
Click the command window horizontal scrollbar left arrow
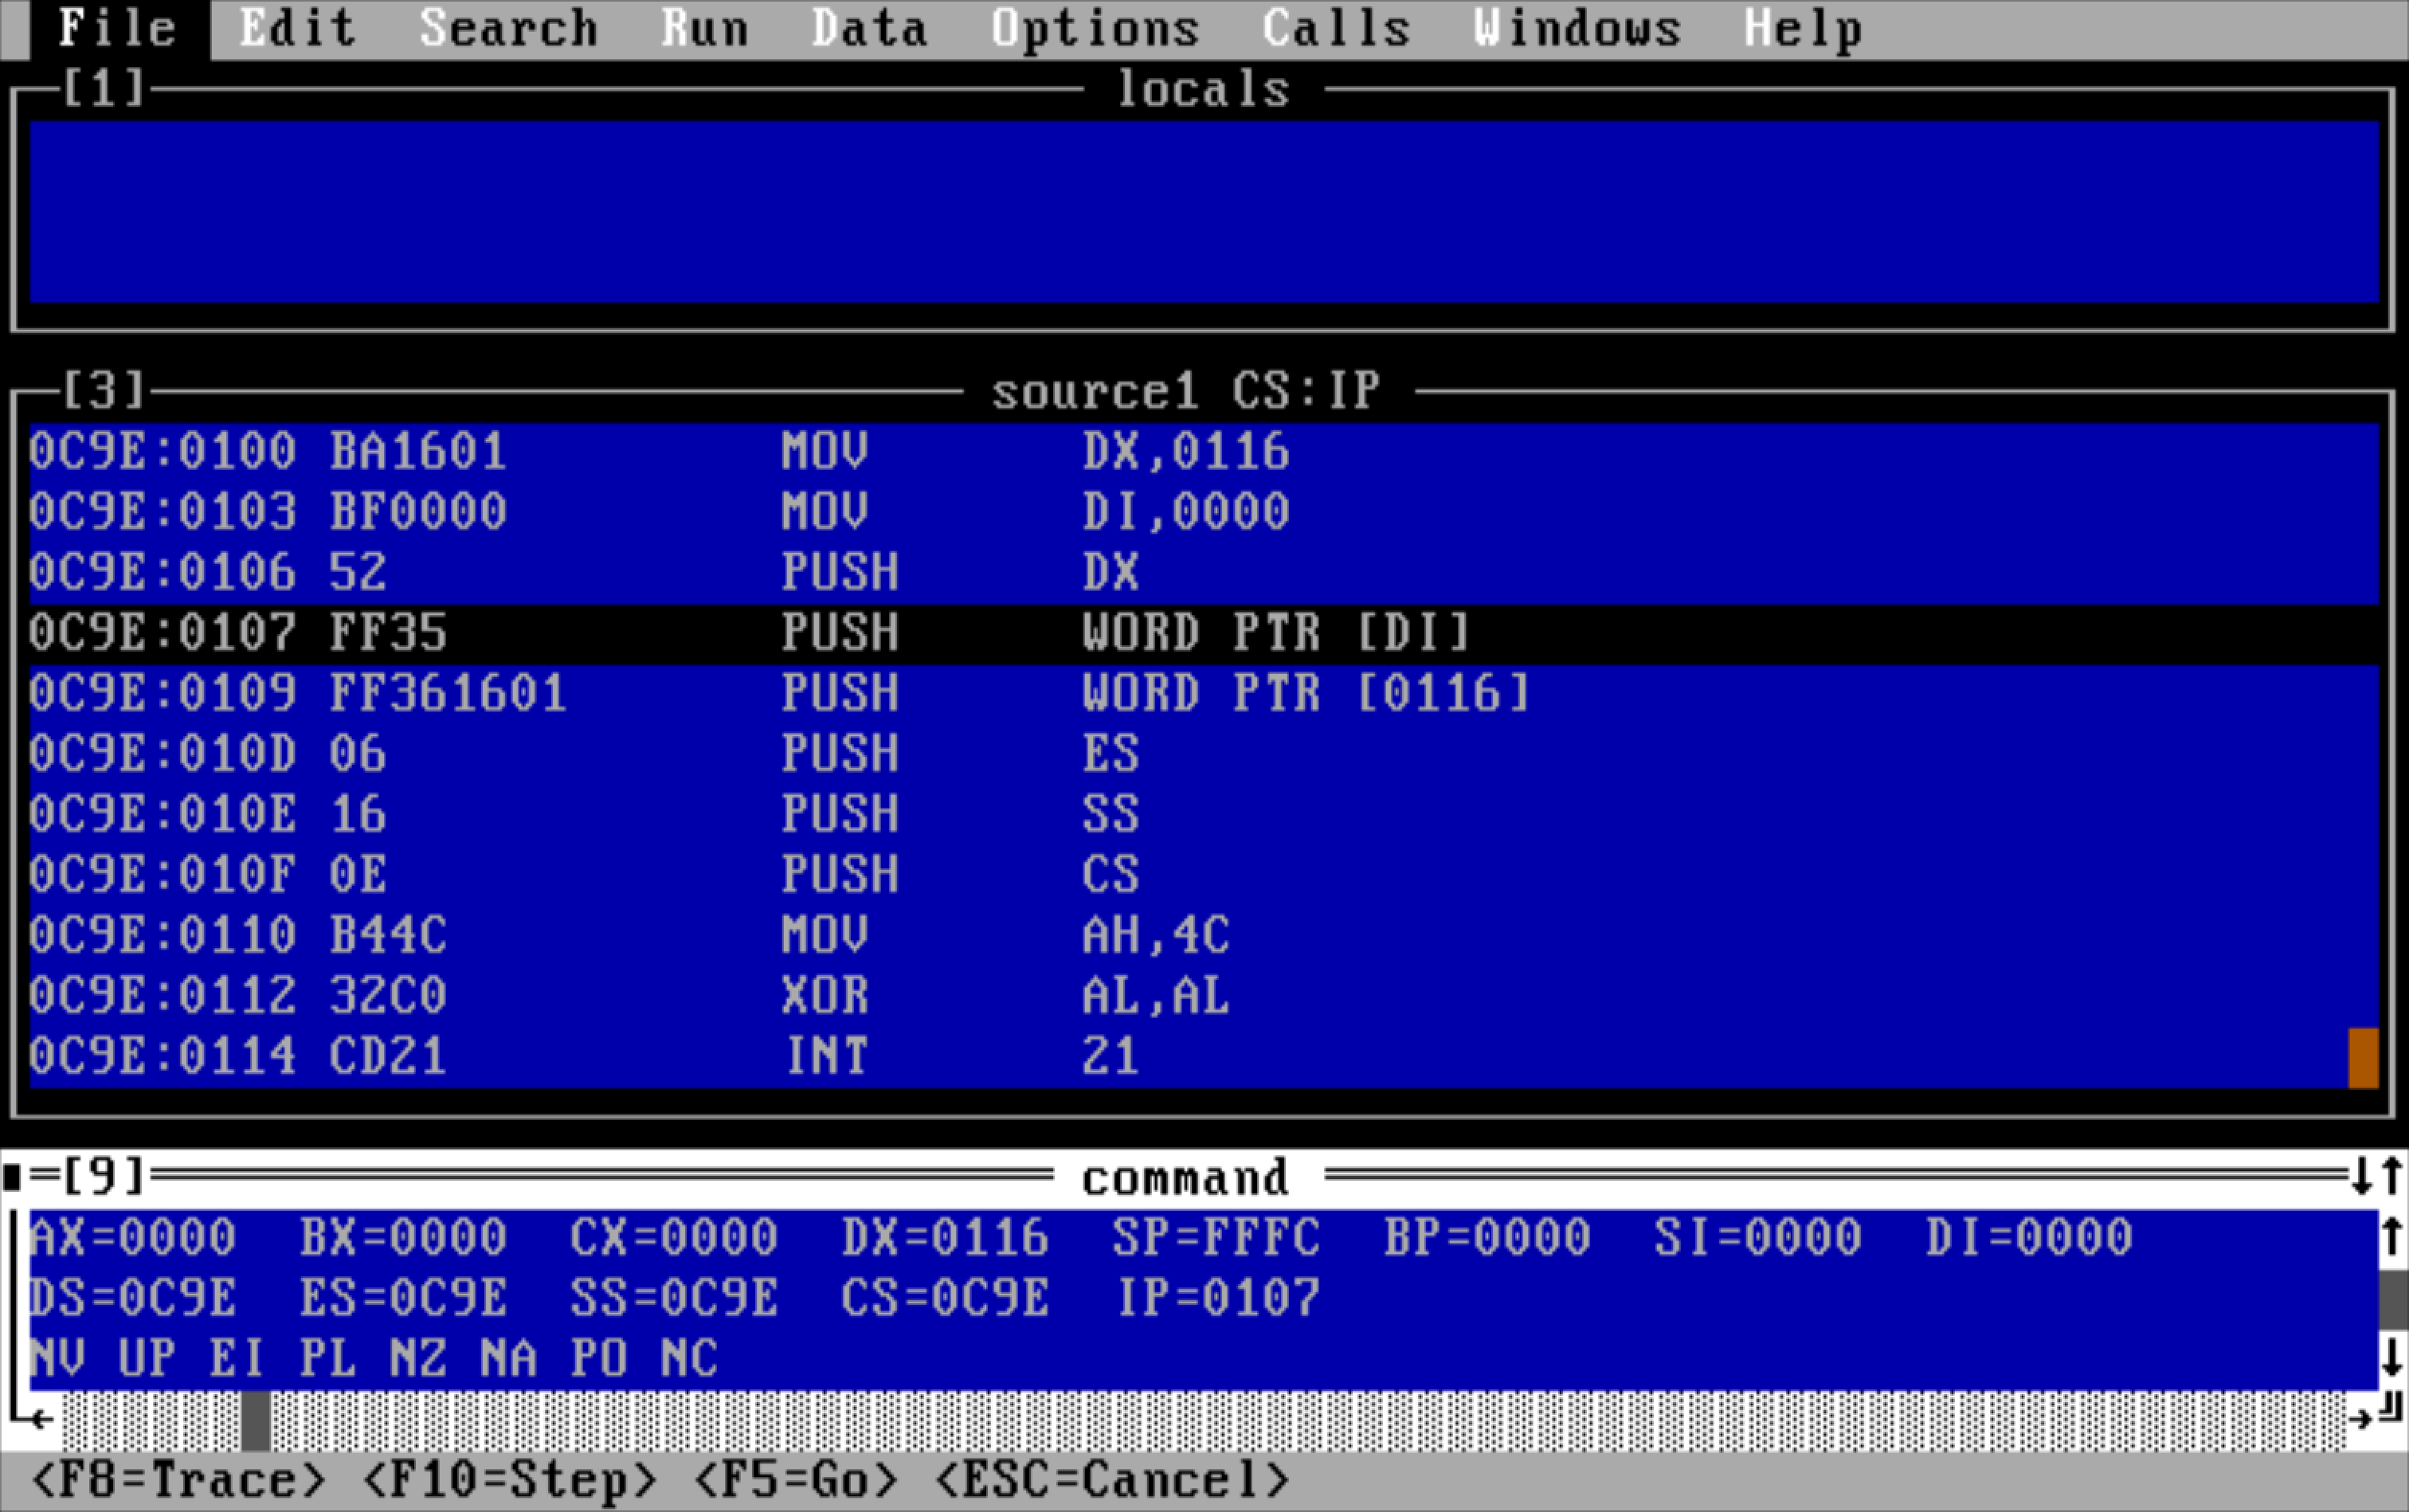[44, 1419]
